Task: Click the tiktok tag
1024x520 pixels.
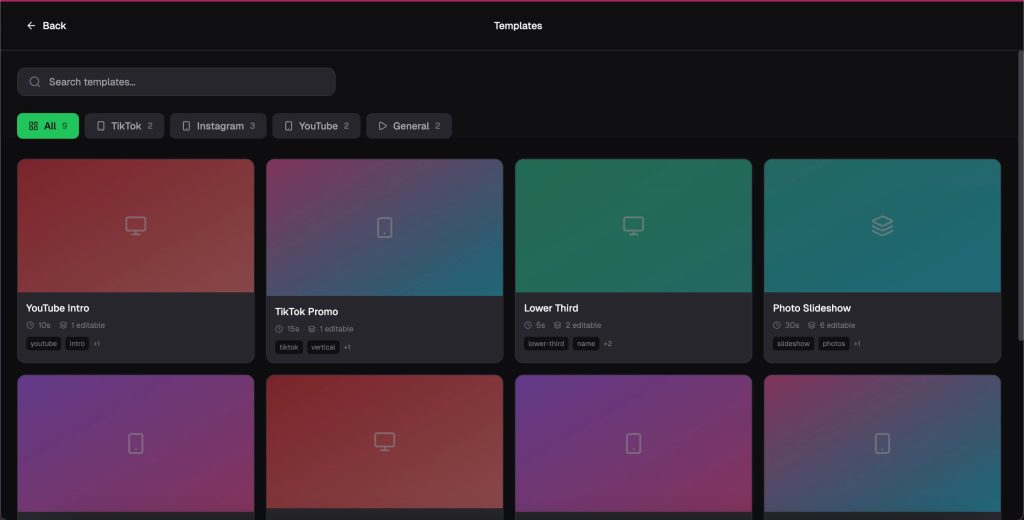Action: click(289, 348)
